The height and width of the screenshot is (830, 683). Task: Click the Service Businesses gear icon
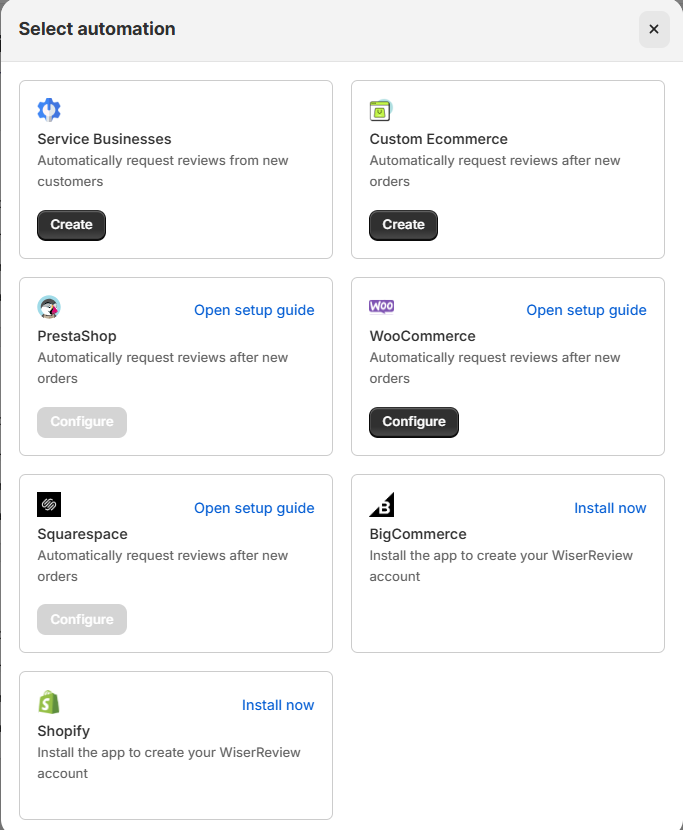(x=49, y=110)
